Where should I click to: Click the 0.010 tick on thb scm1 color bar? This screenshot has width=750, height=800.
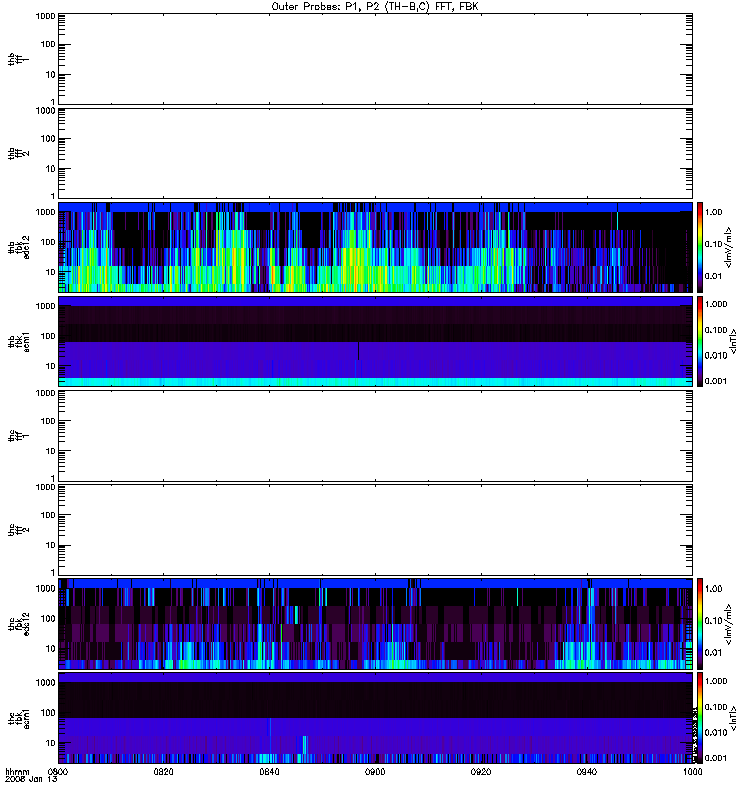(716, 356)
